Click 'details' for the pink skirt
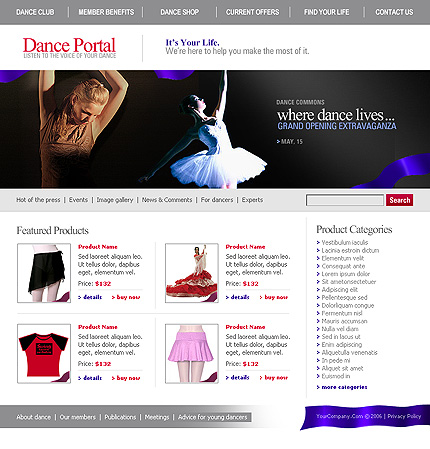 click(x=238, y=377)
